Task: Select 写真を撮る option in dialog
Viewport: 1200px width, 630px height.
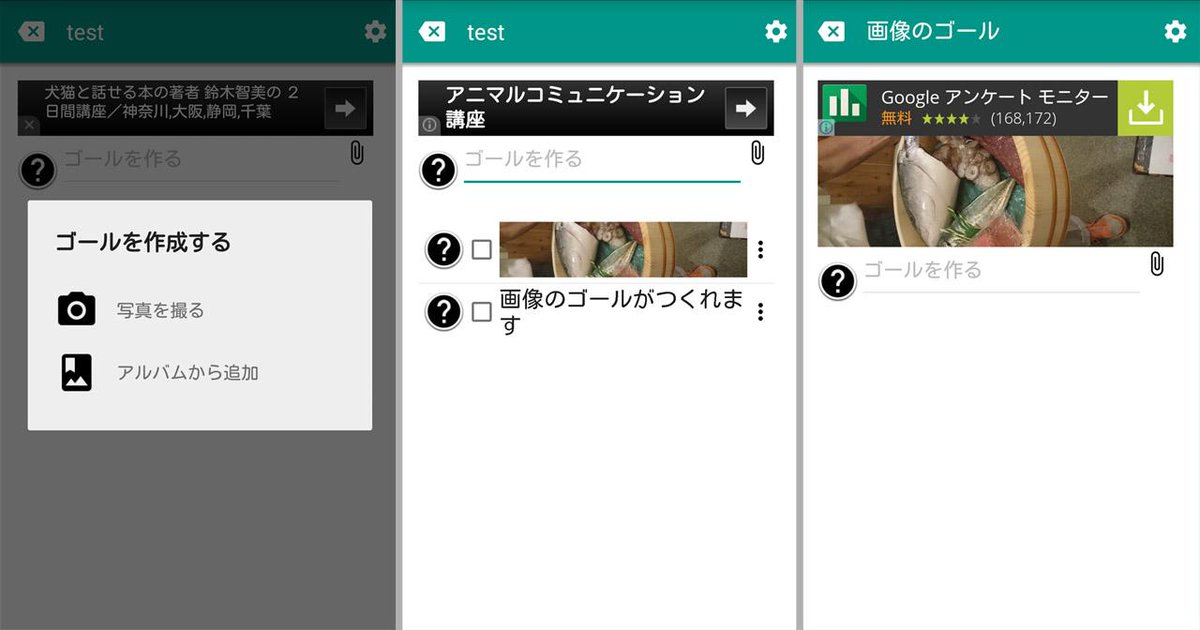Action: click(x=200, y=310)
